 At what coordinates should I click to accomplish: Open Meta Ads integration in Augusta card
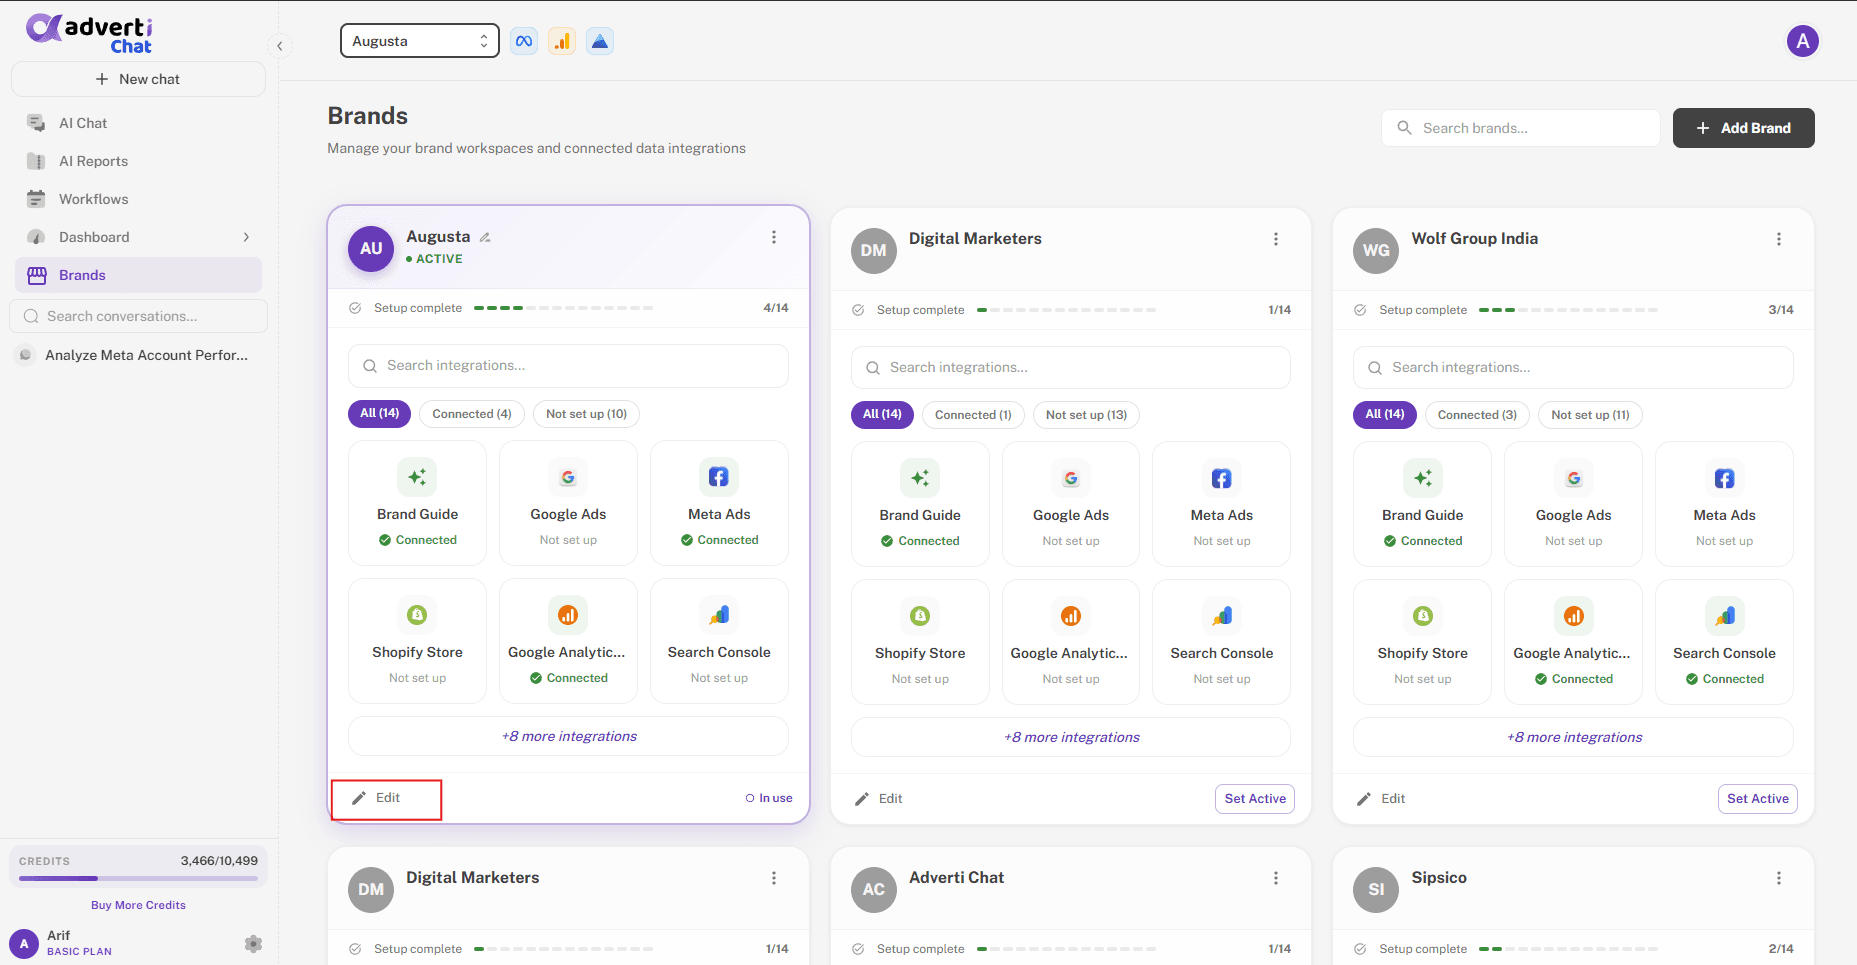pos(719,503)
